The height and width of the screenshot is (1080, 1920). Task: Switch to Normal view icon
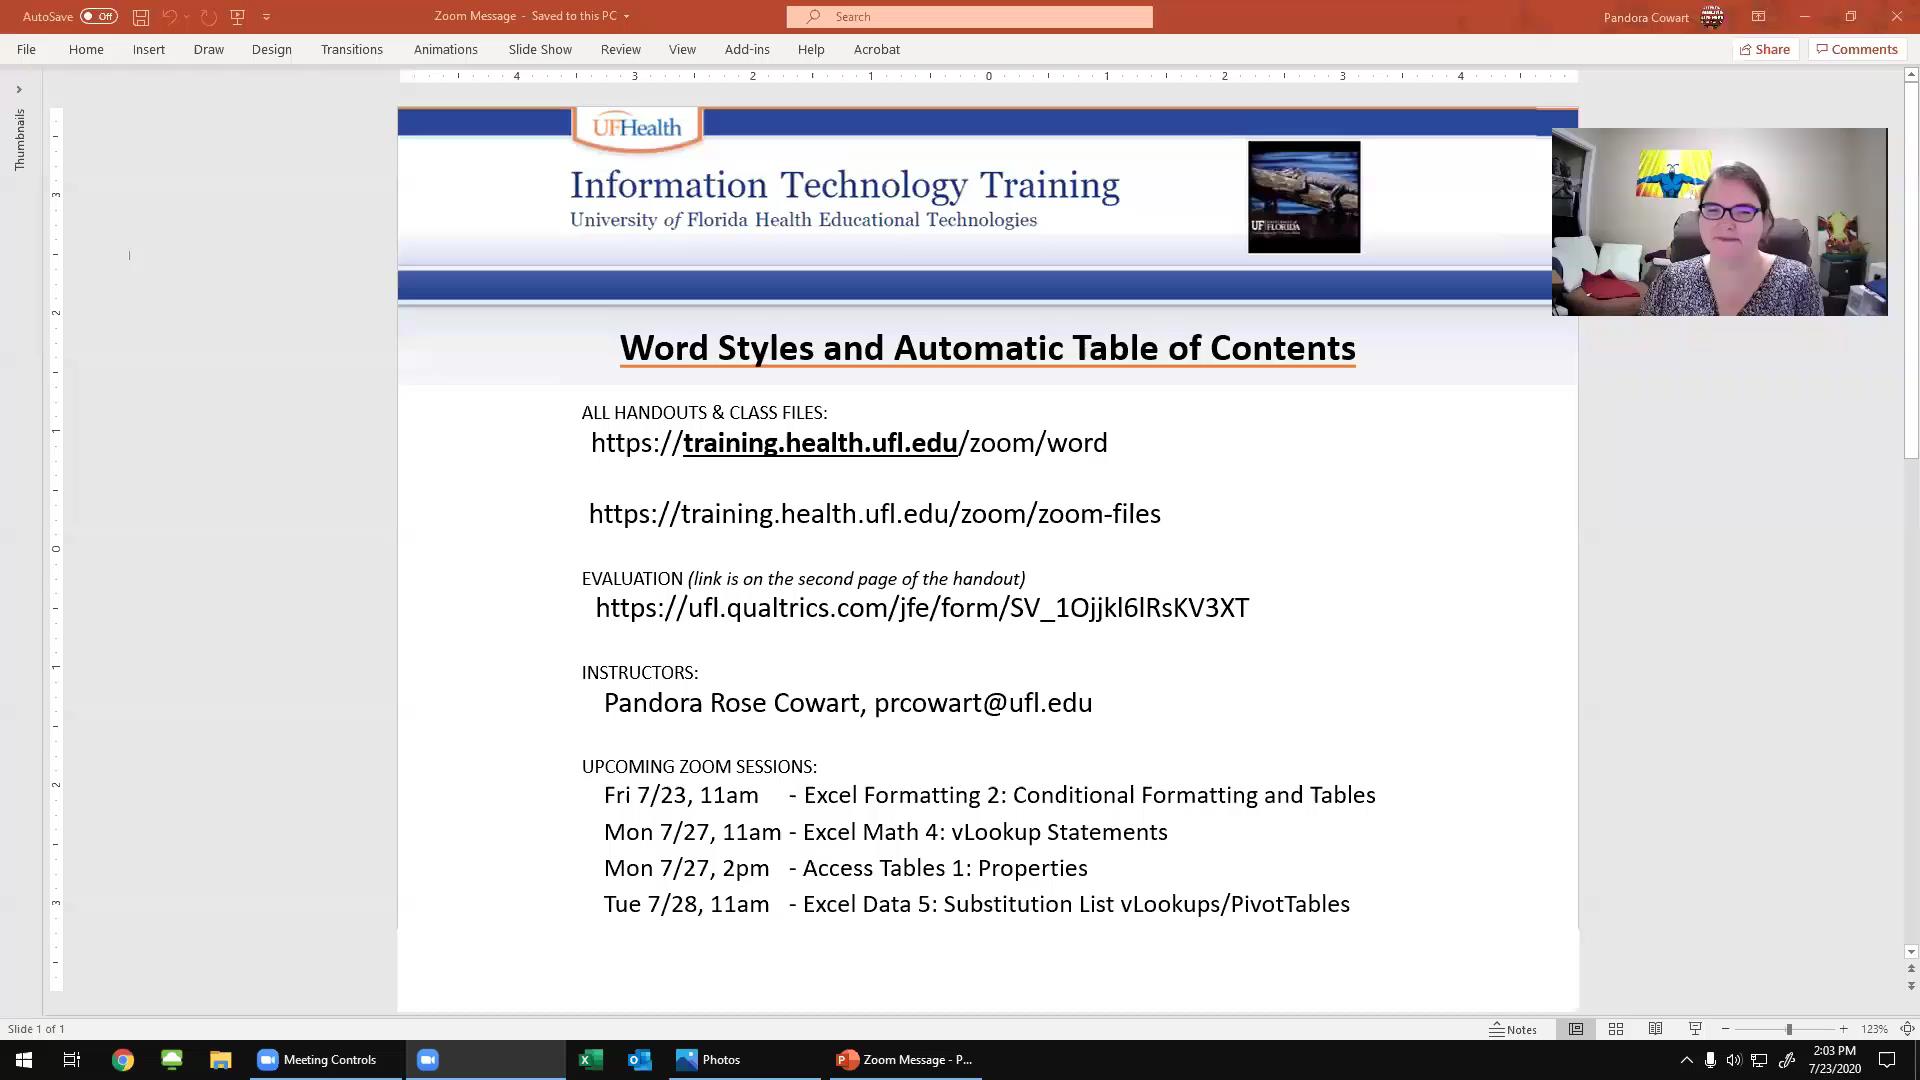coord(1576,1029)
